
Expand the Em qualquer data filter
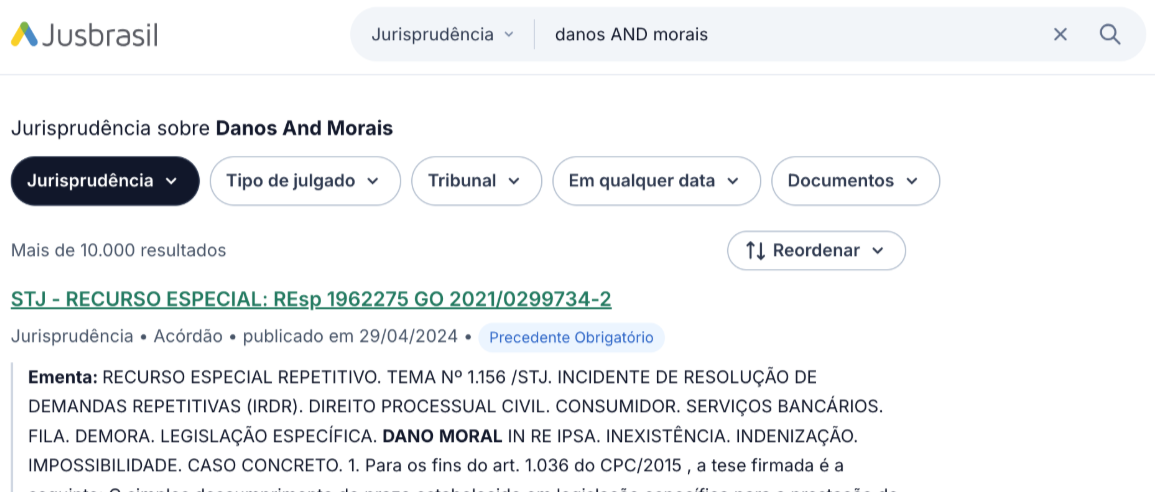(x=655, y=181)
